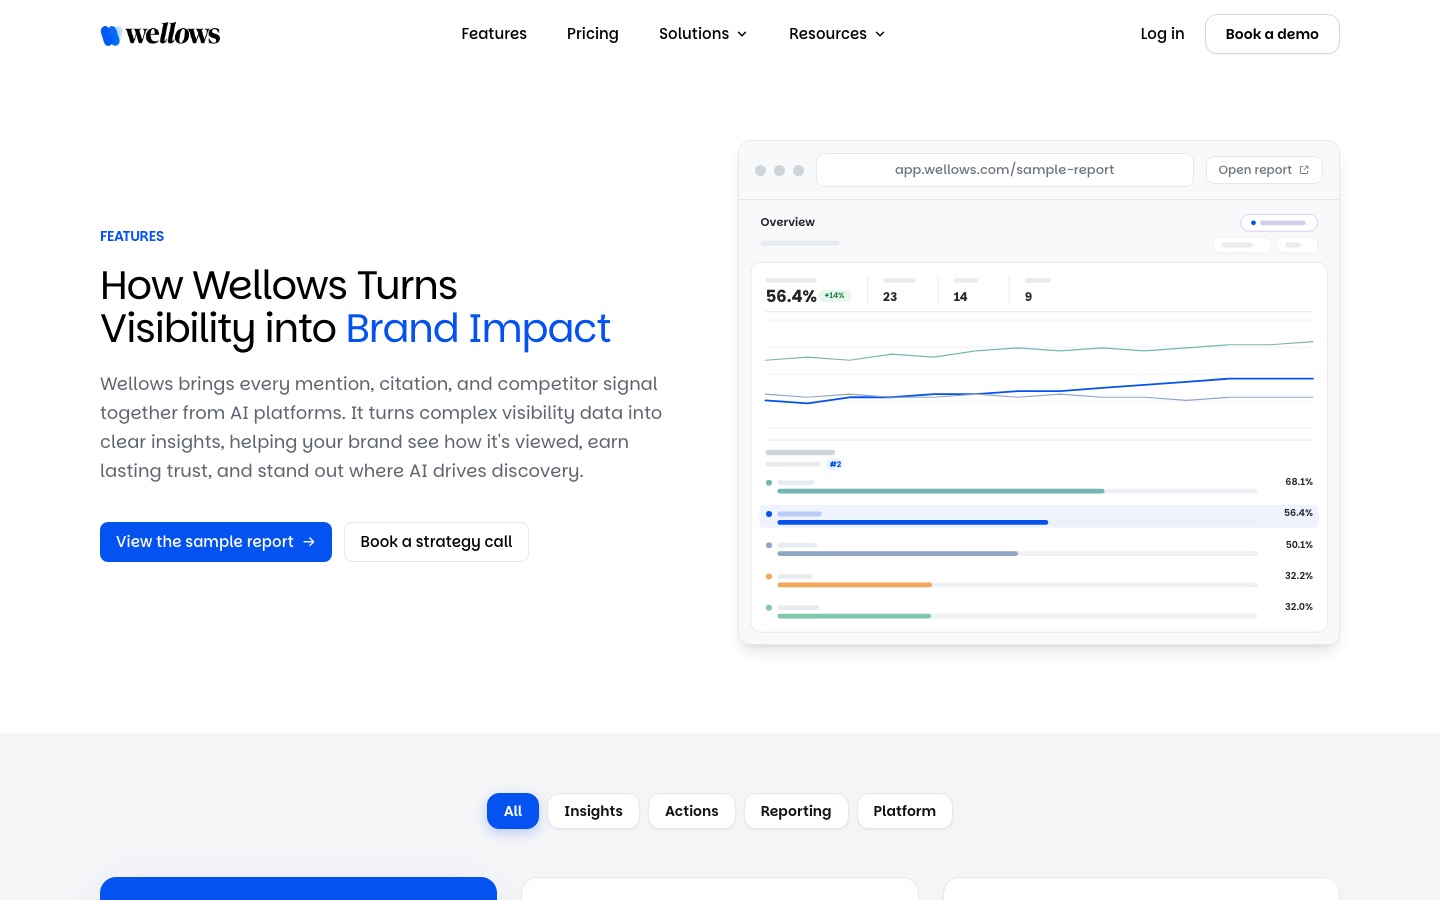Screen dimensions: 1440x900
Task: Click the 50.1% value
Action: tap(1299, 545)
